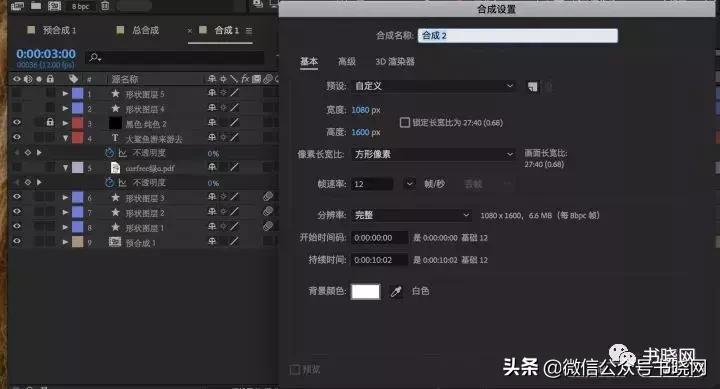720x389 pixels.
Task: Close the 合成 1 tab with x
Action: click(x=190, y=31)
